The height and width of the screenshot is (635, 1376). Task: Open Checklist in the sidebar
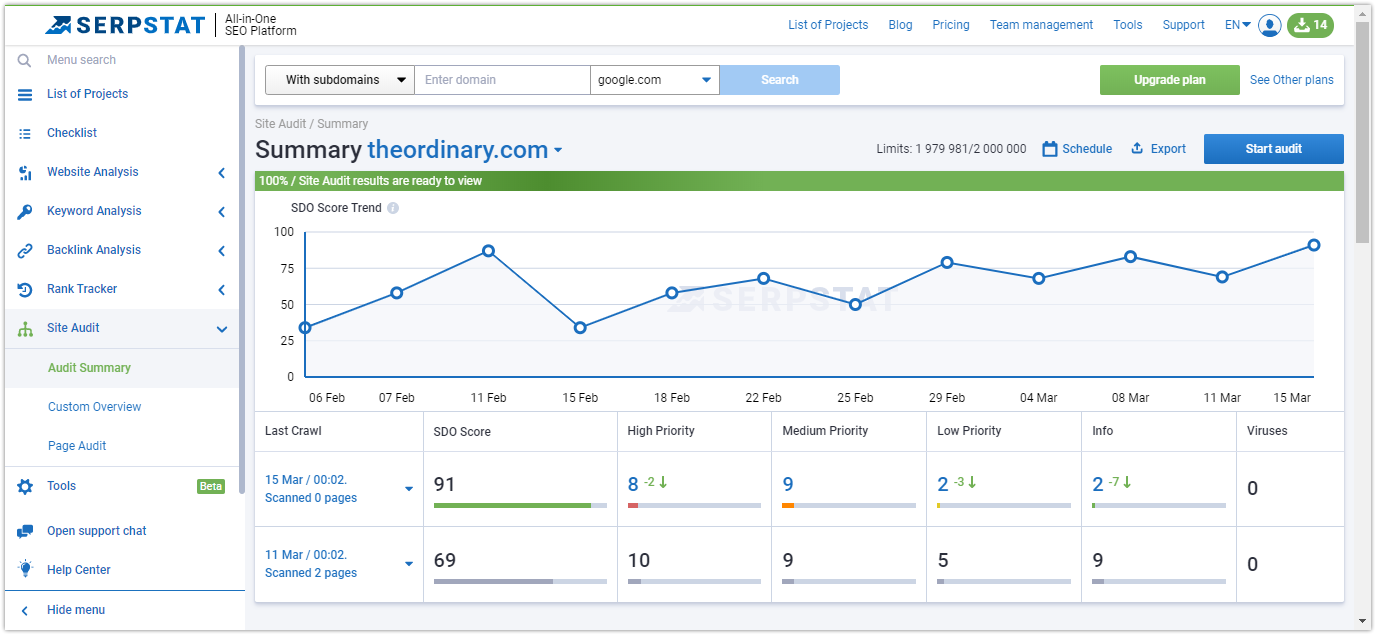(72, 133)
